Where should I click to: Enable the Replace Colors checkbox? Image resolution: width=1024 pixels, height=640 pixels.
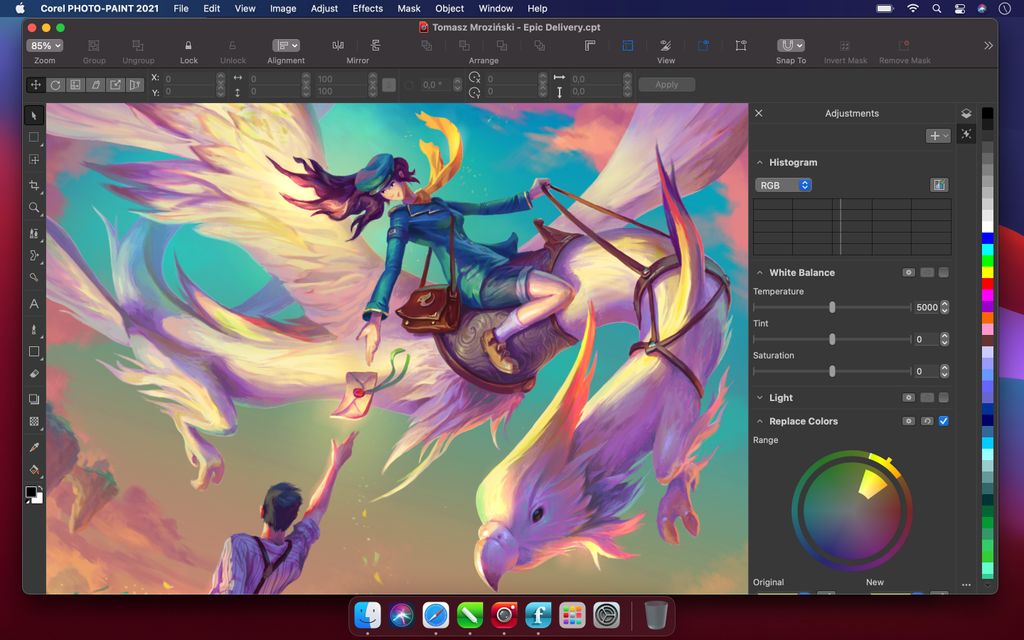[x=942, y=420]
